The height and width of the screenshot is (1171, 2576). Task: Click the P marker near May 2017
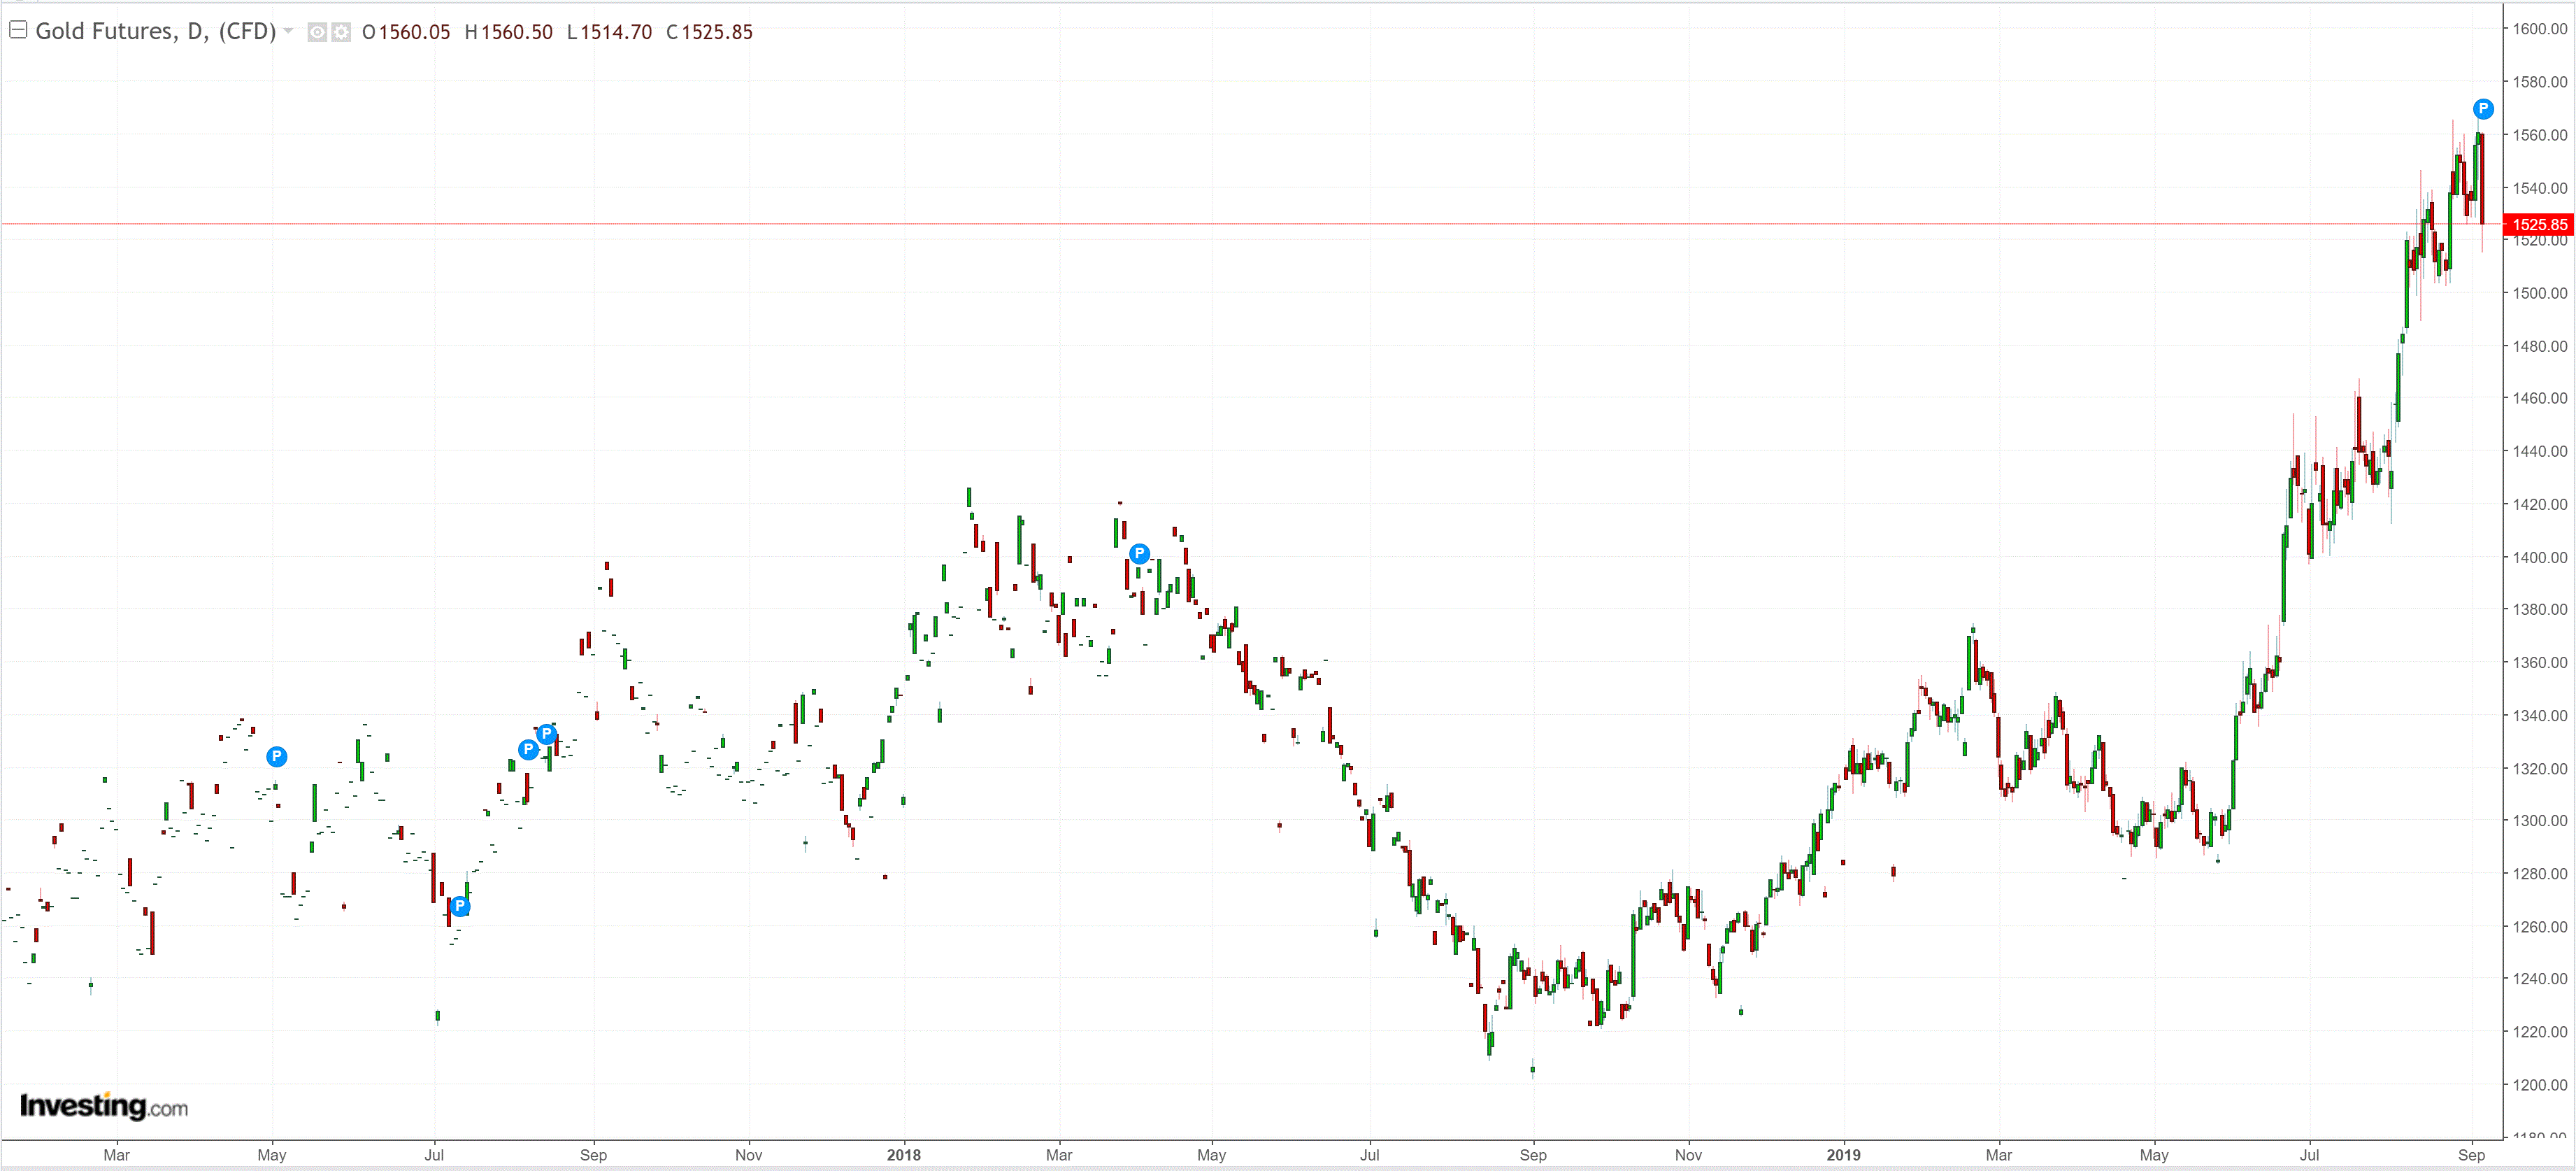[277, 756]
